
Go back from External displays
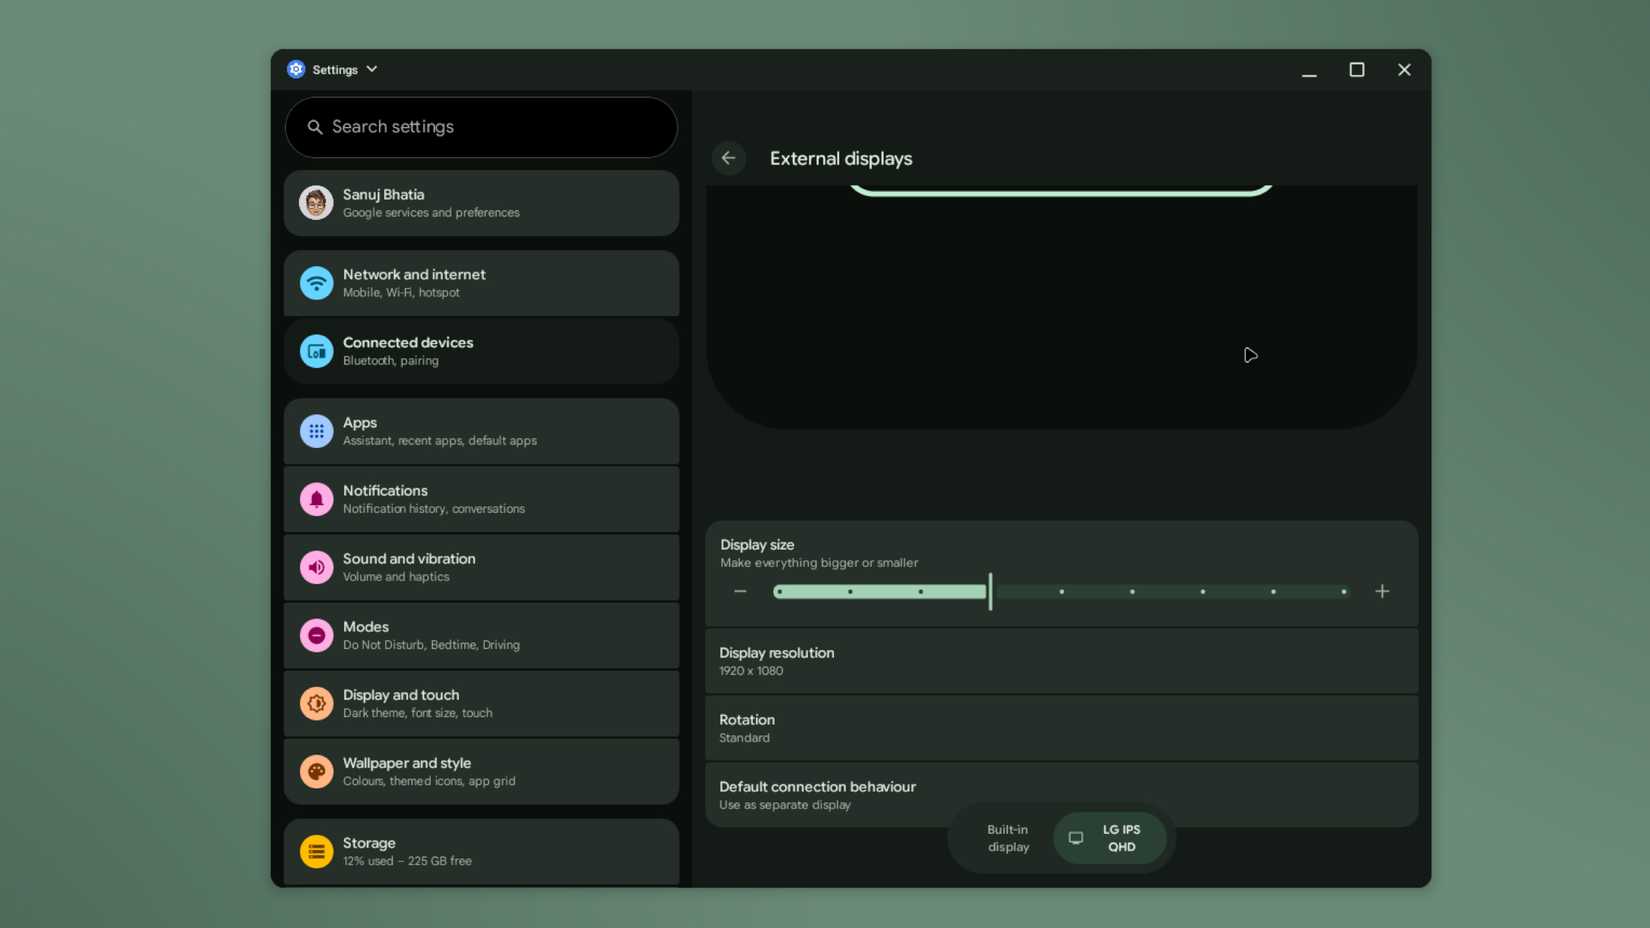click(729, 158)
